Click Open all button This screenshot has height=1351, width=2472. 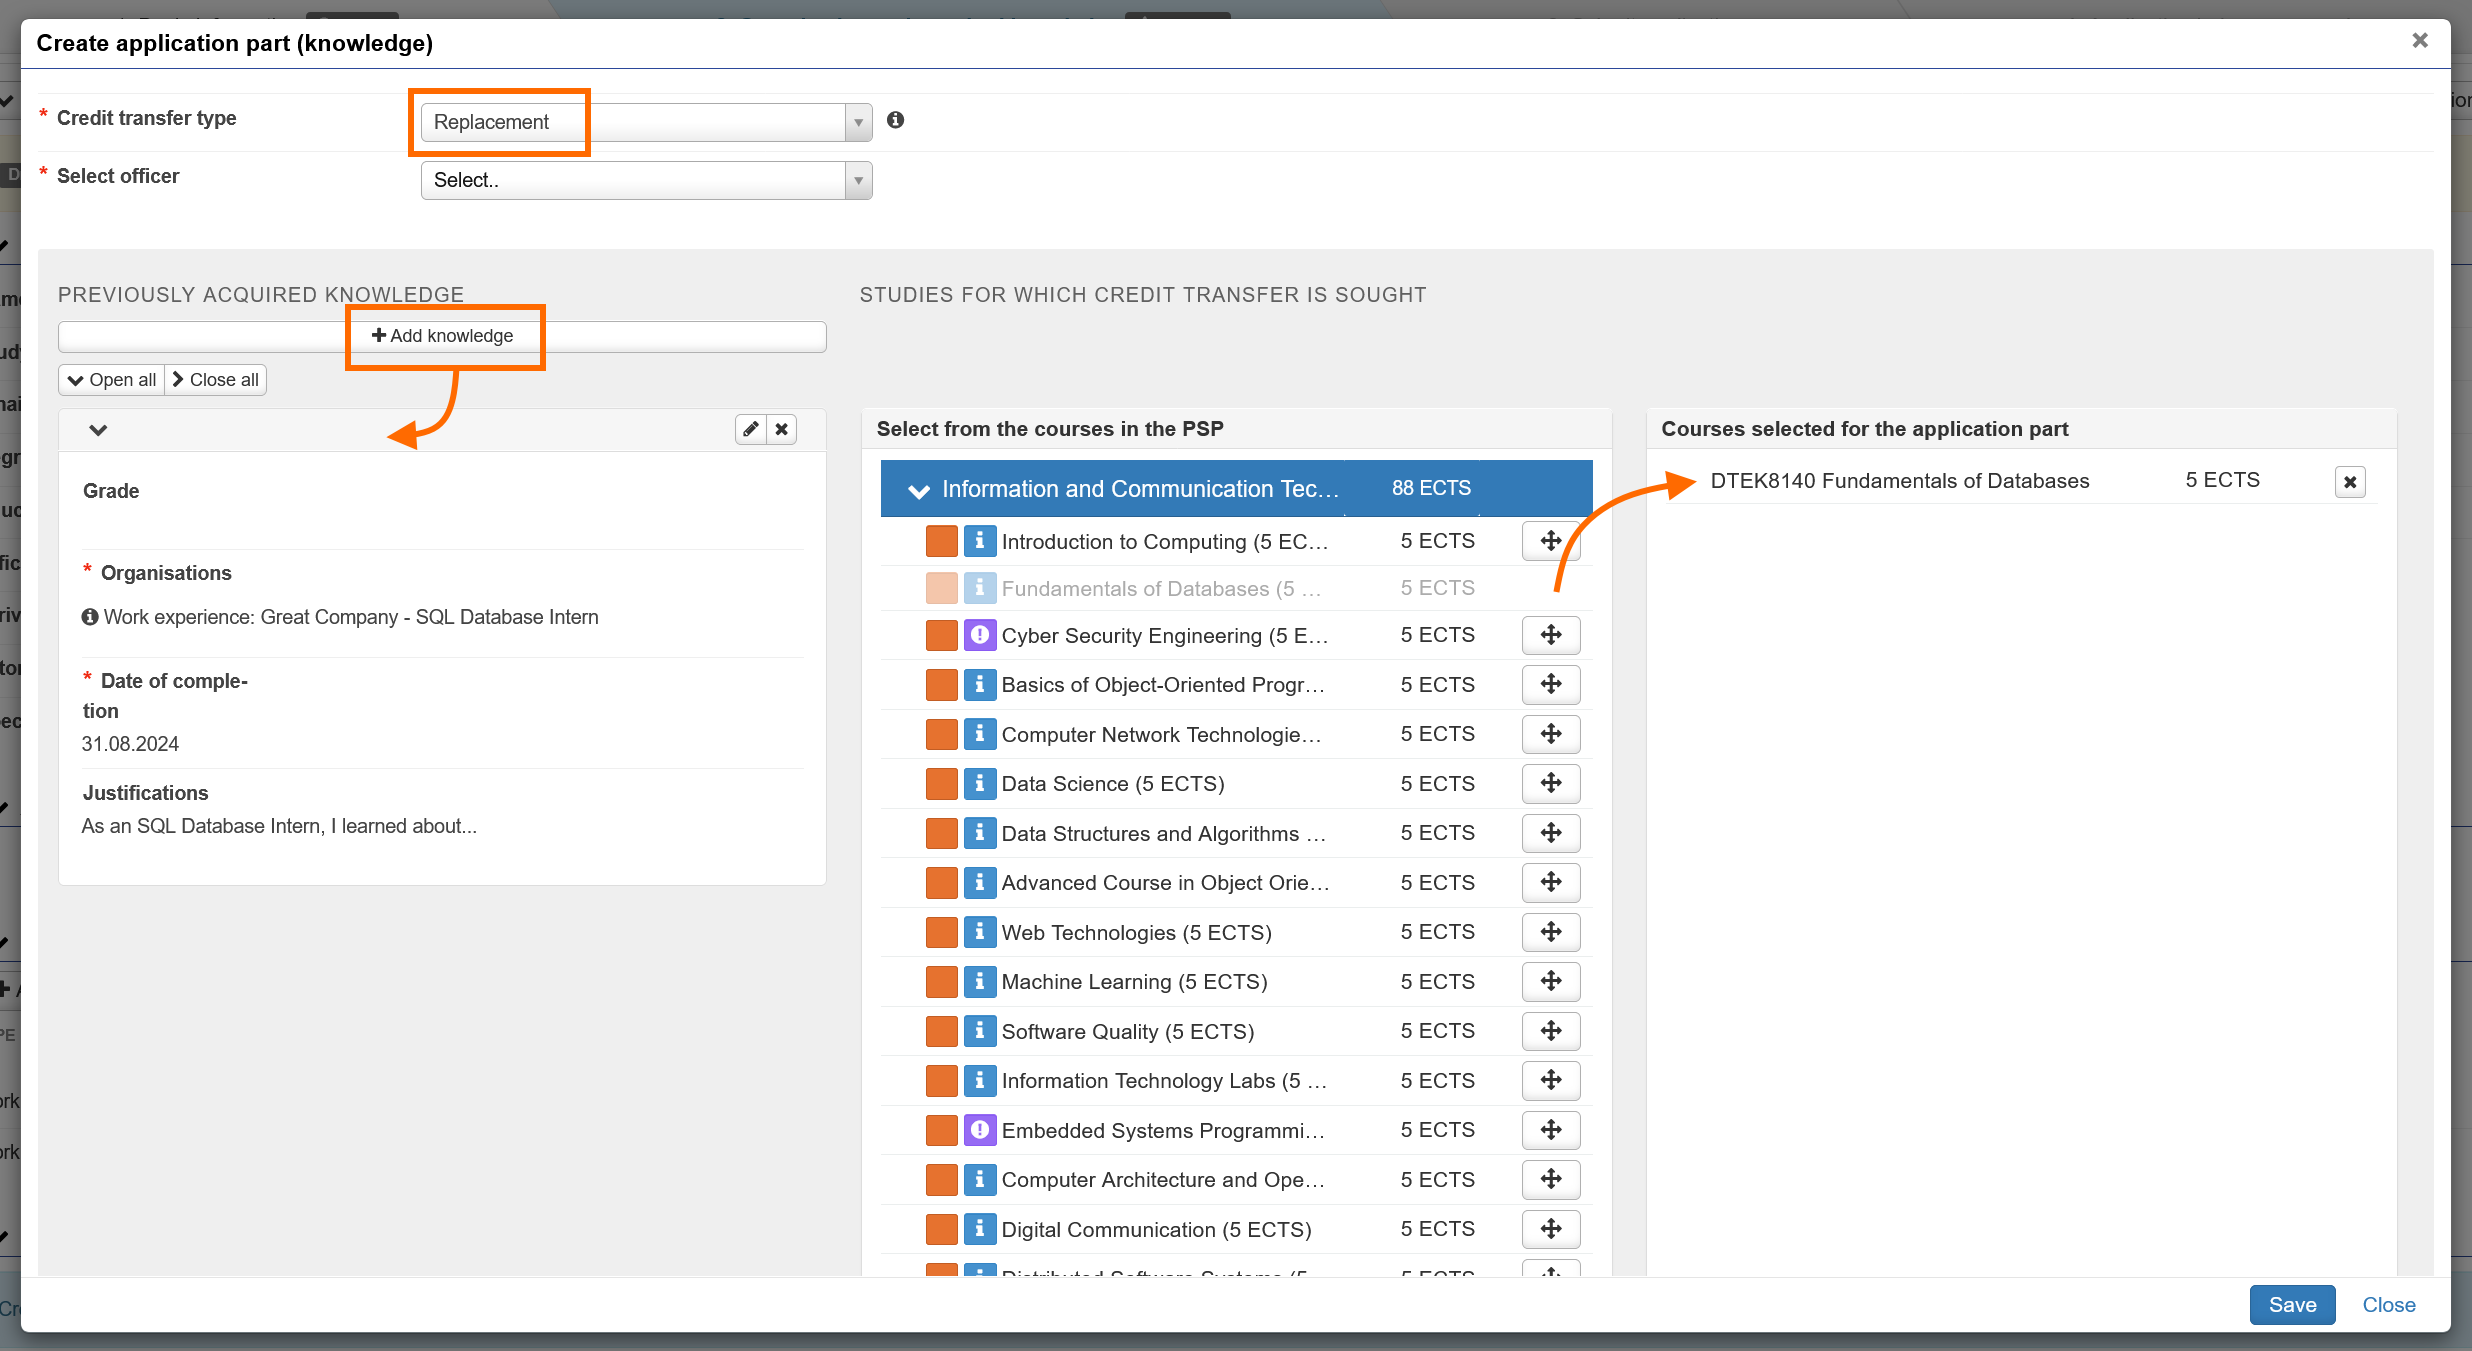[112, 380]
